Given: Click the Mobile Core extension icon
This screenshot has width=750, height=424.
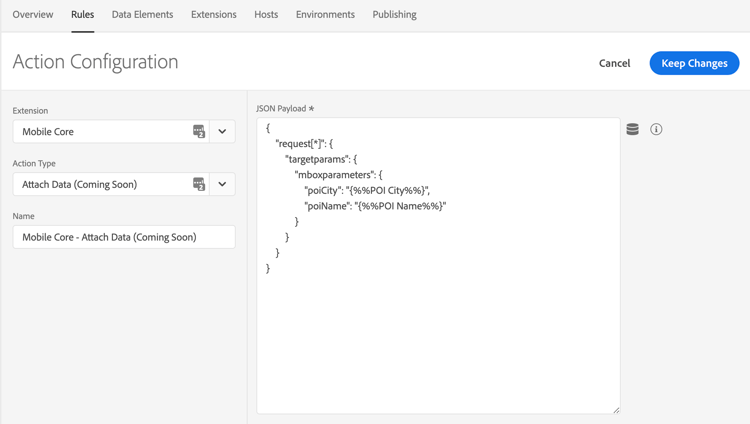Looking at the screenshot, I should click(199, 131).
